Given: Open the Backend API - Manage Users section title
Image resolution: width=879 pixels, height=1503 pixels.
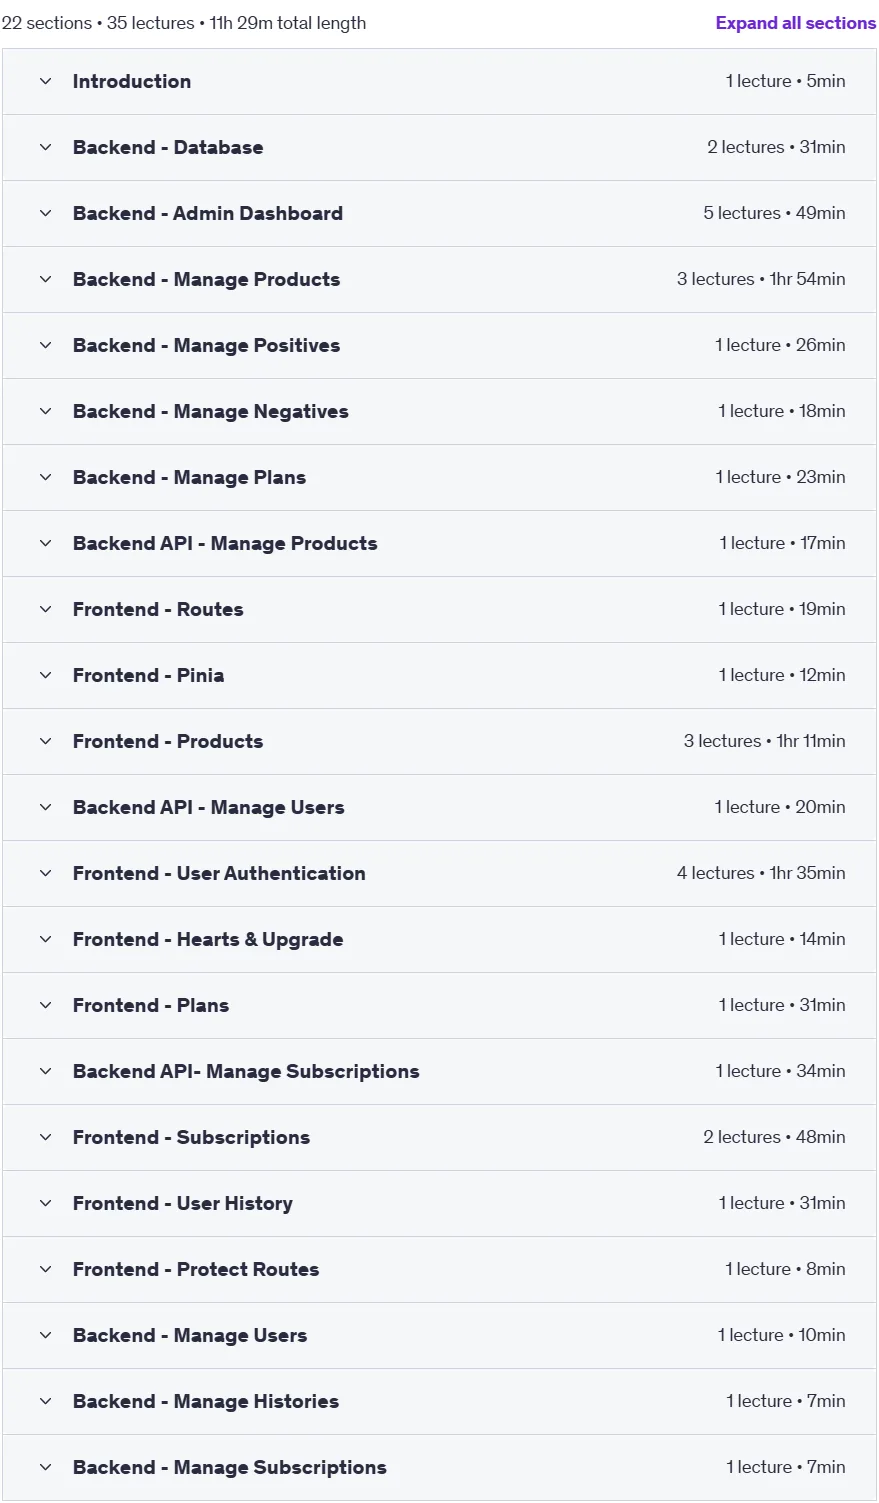Looking at the screenshot, I should (x=208, y=807).
